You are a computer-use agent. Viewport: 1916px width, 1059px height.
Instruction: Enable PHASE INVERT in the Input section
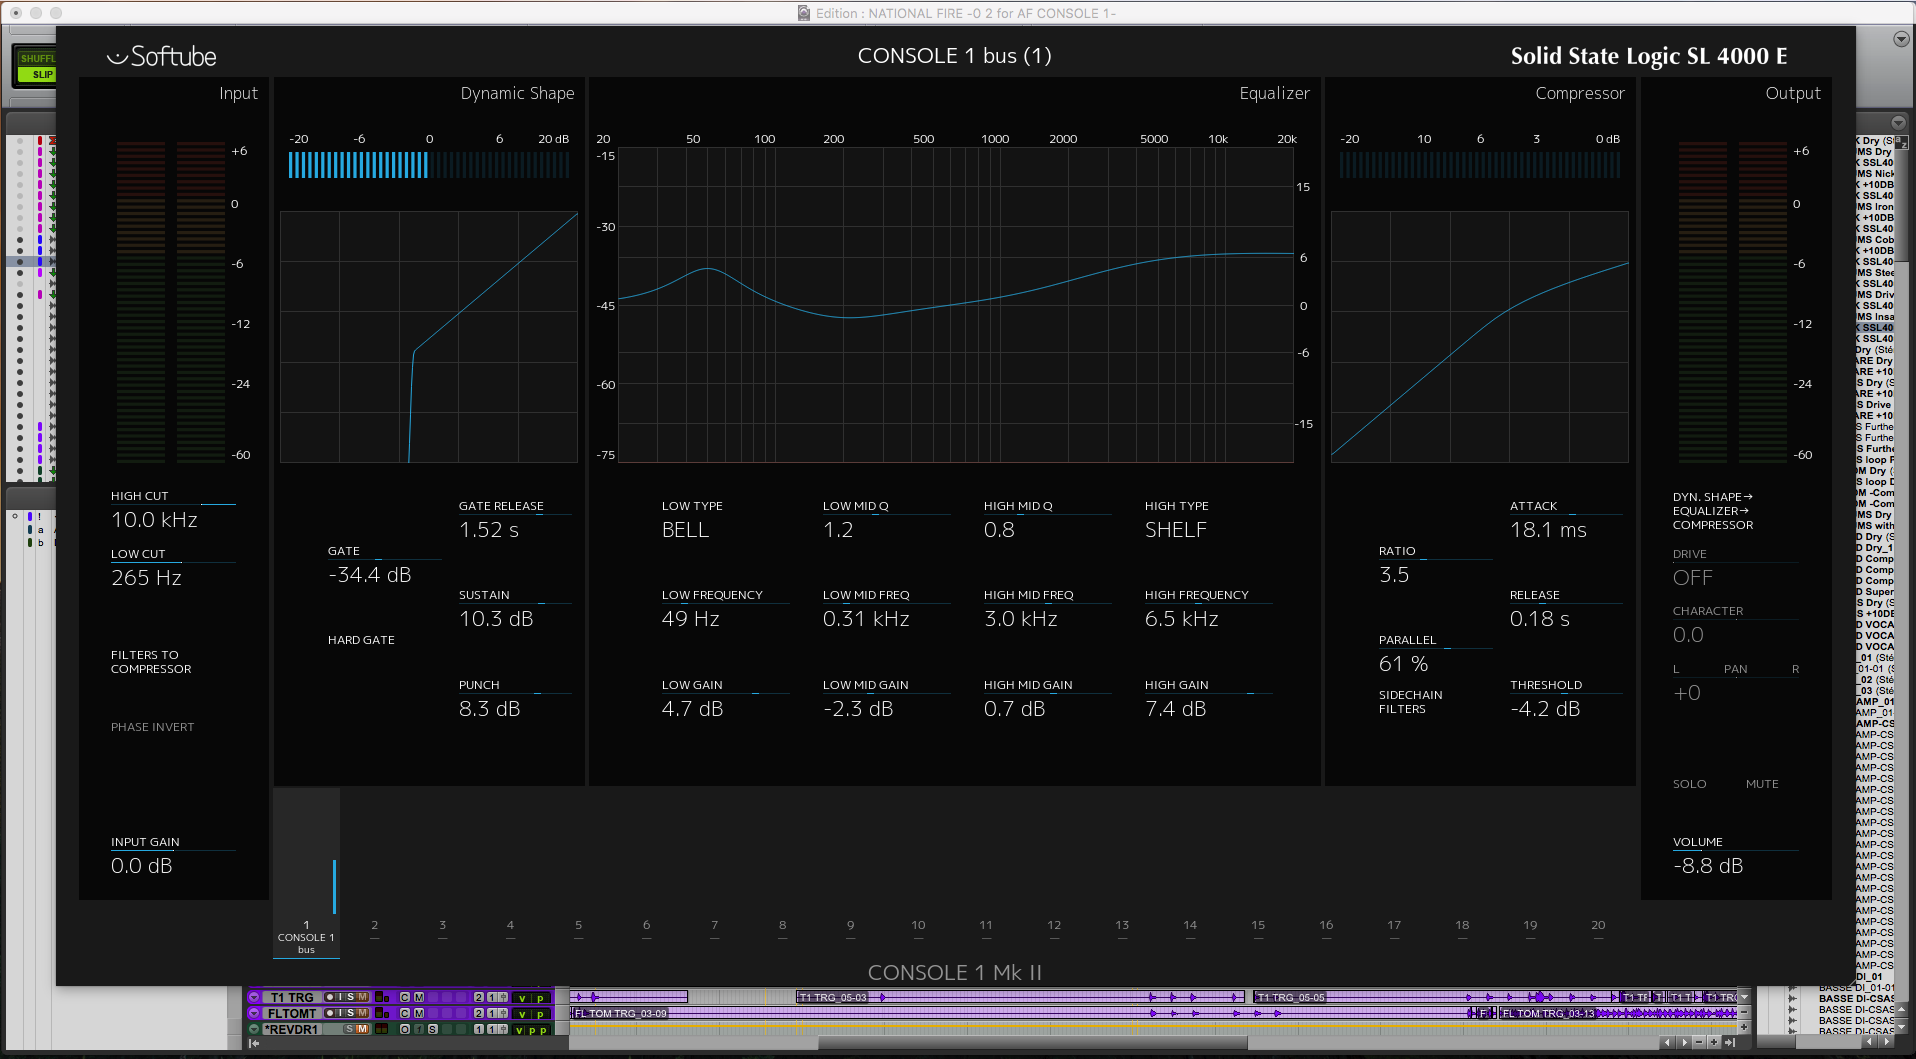click(x=152, y=727)
